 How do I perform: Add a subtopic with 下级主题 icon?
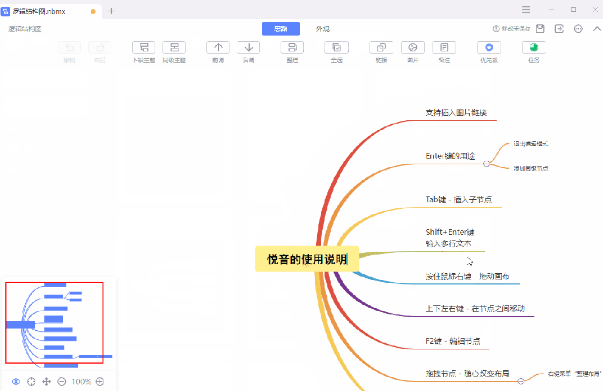tap(143, 48)
